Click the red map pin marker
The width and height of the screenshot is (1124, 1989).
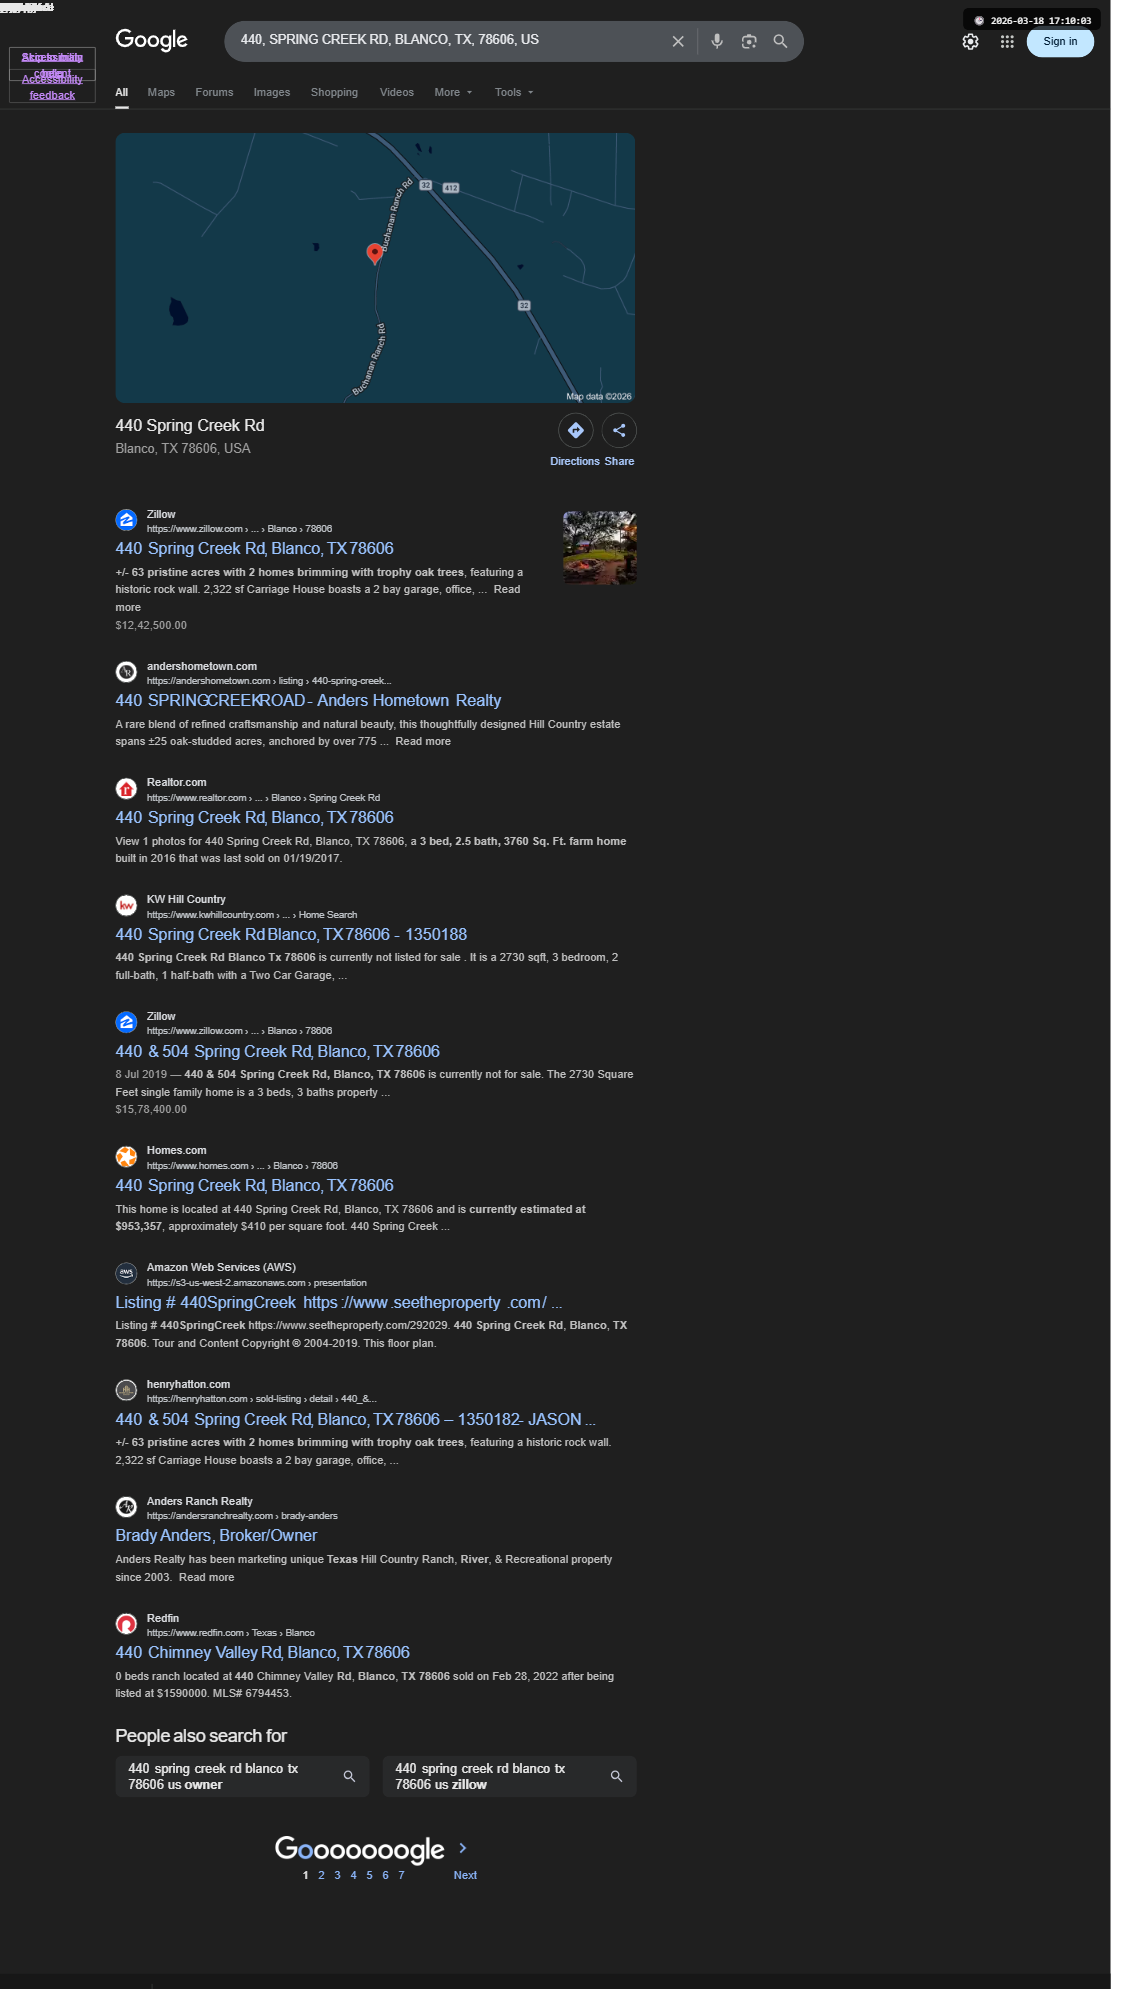tap(375, 253)
